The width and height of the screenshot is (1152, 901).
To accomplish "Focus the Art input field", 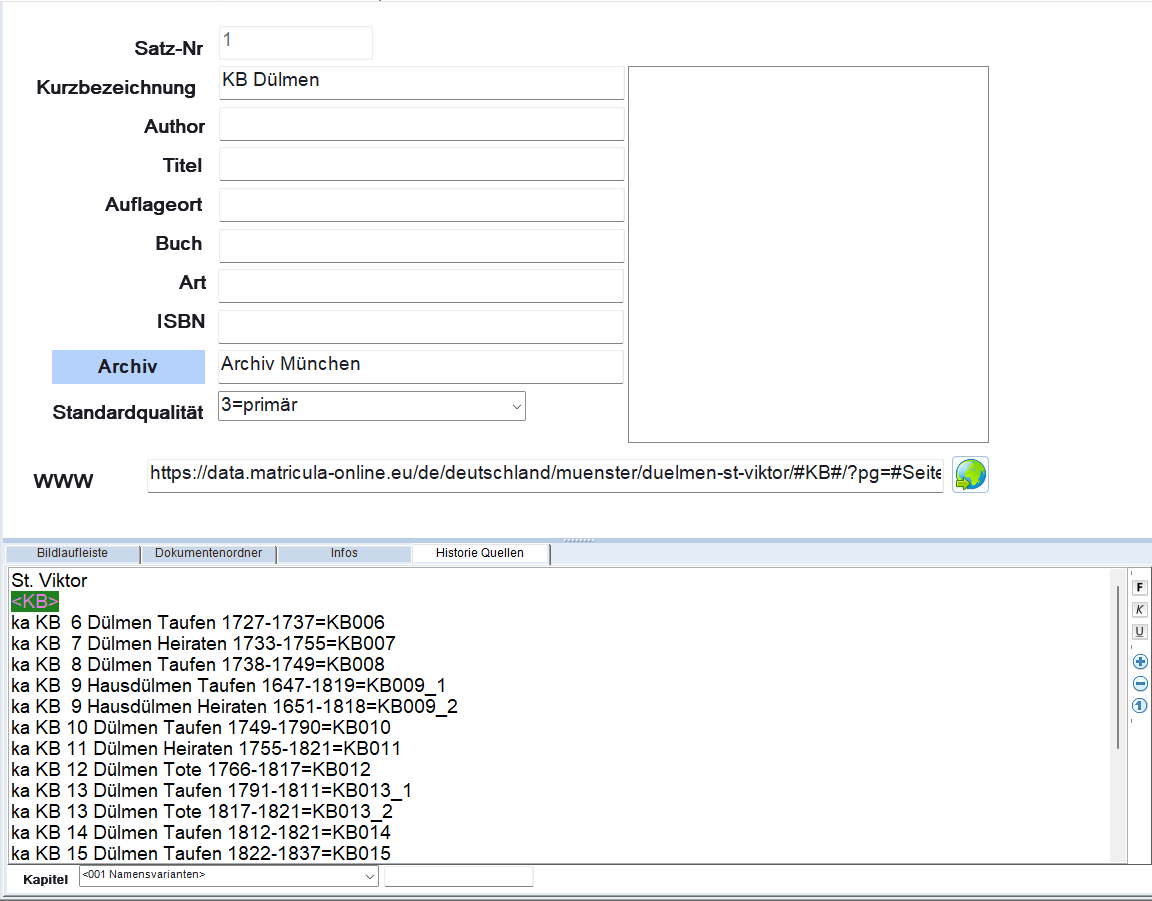I will coord(420,285).
